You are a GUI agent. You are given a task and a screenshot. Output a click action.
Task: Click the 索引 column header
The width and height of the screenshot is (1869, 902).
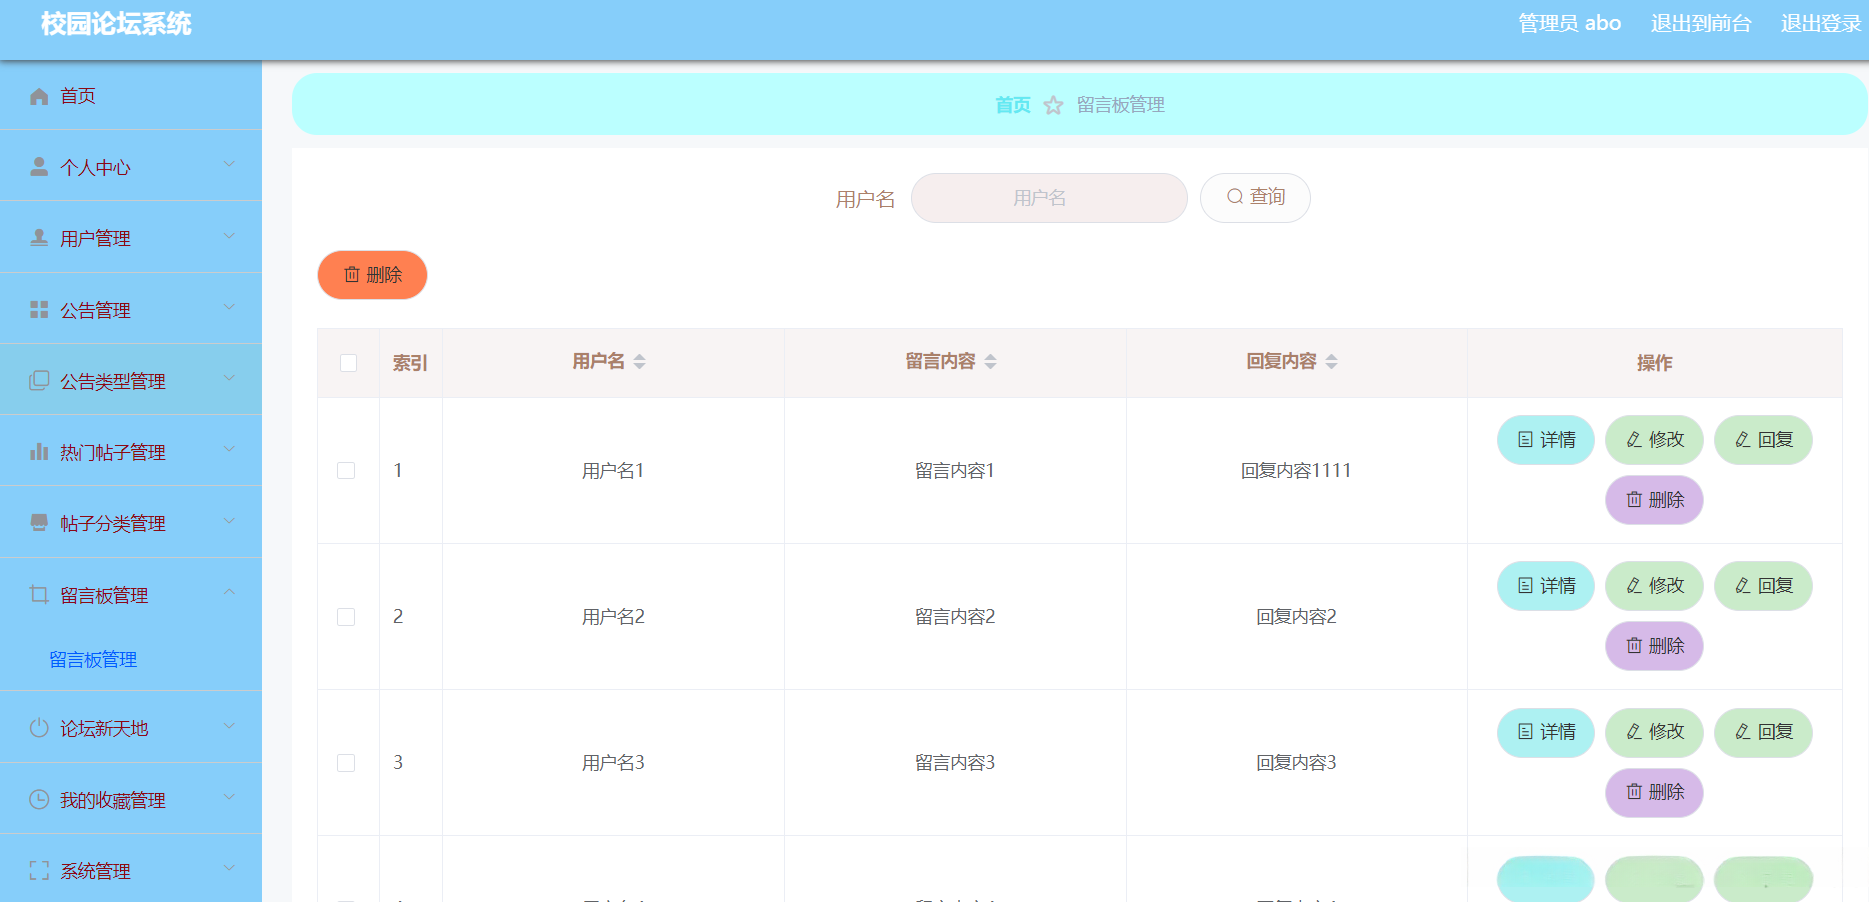410,363
